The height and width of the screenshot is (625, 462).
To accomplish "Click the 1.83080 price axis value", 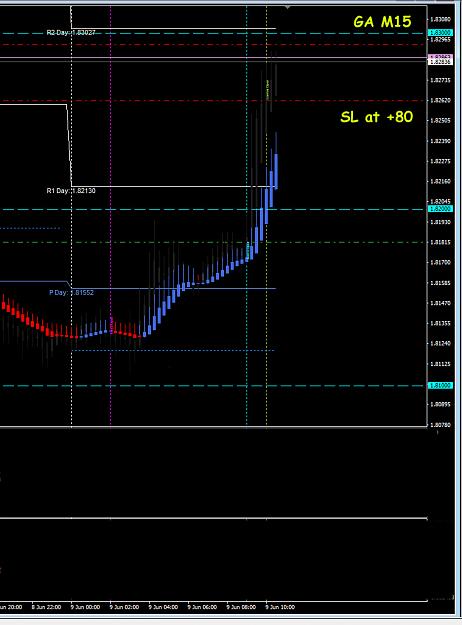I will point(441,19).
